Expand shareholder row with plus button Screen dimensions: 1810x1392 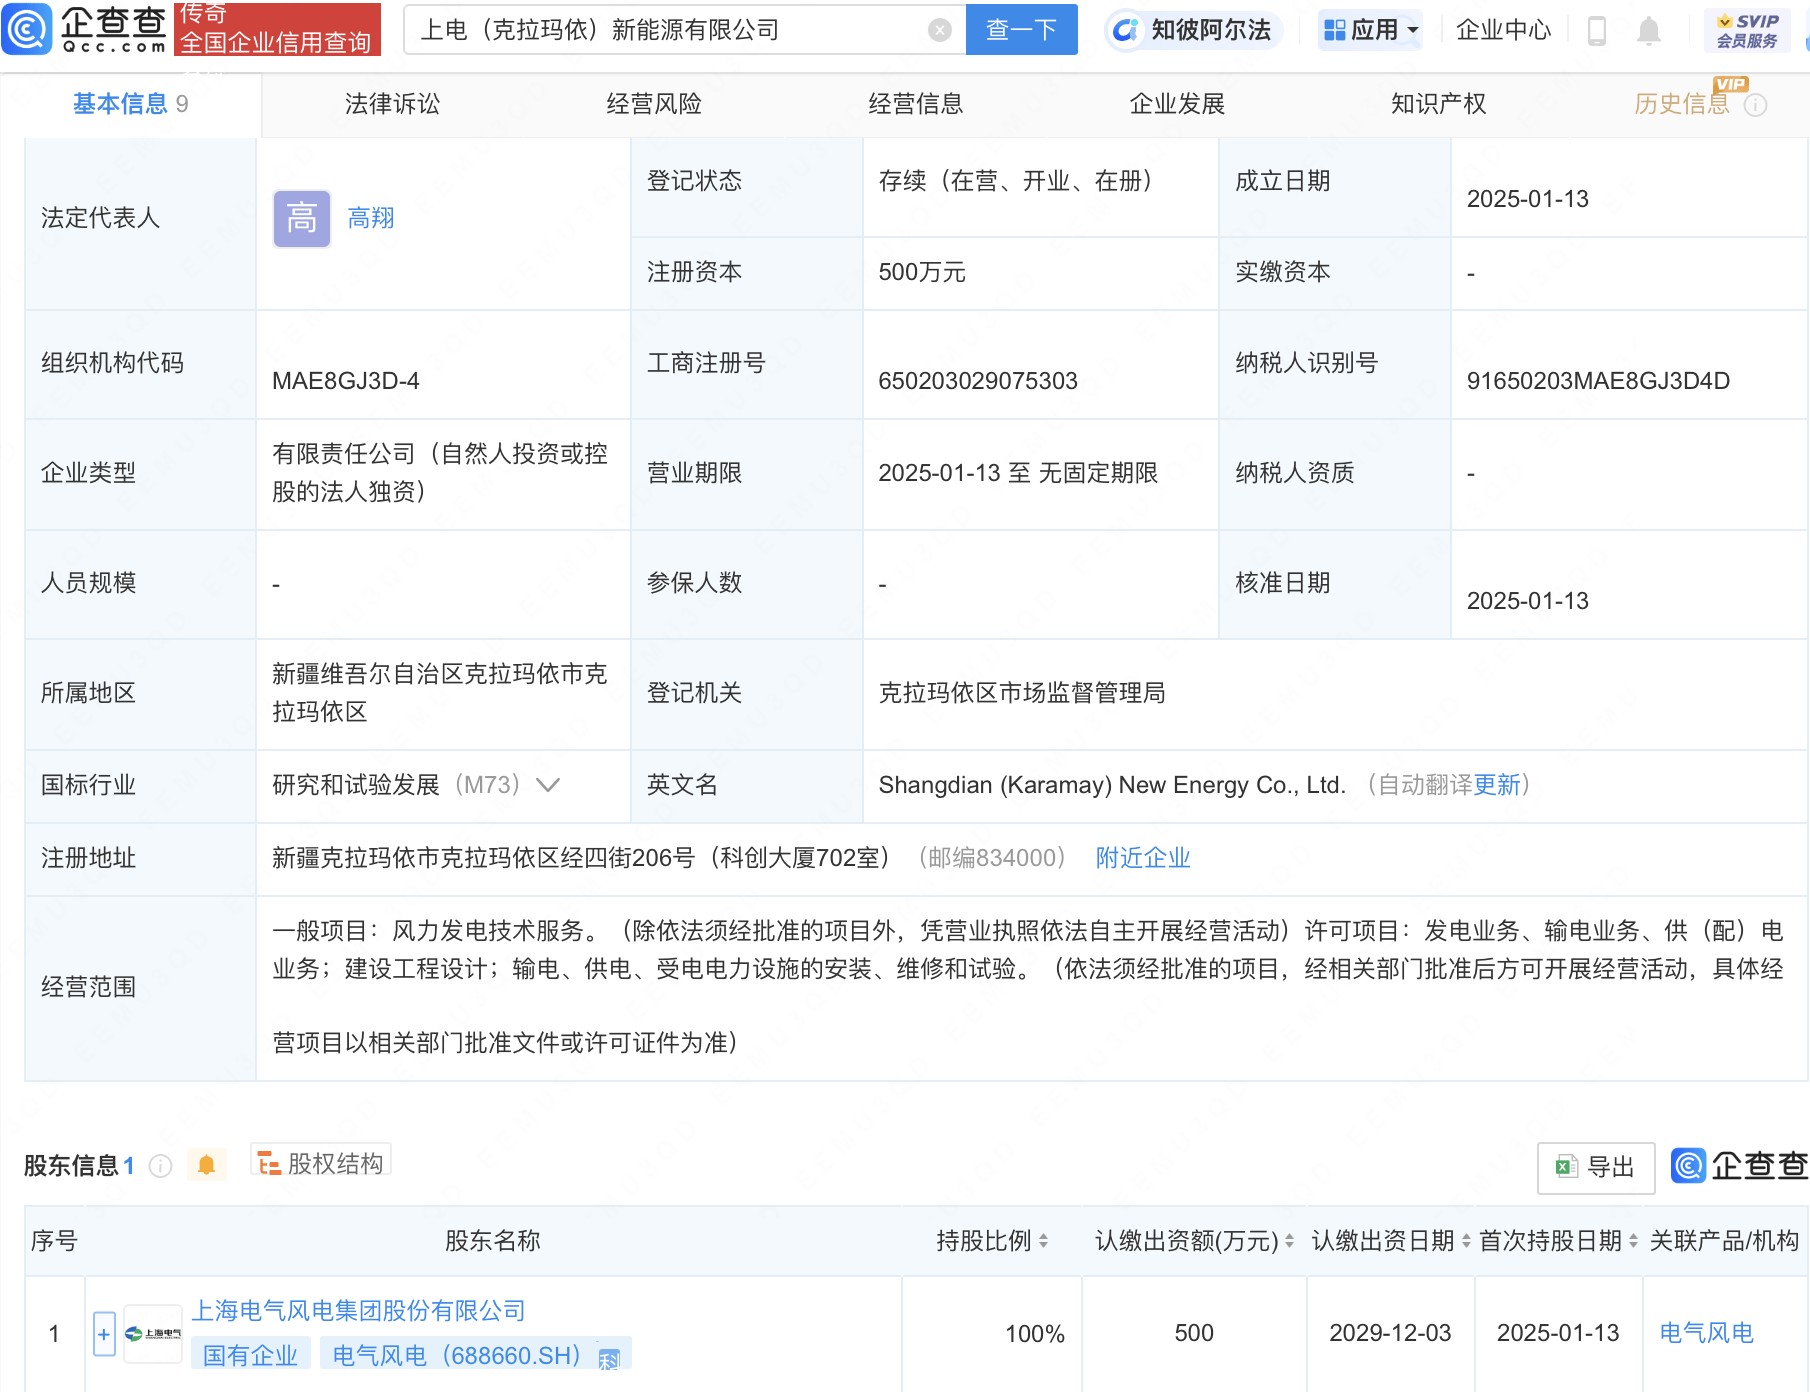coord(104,1334)
